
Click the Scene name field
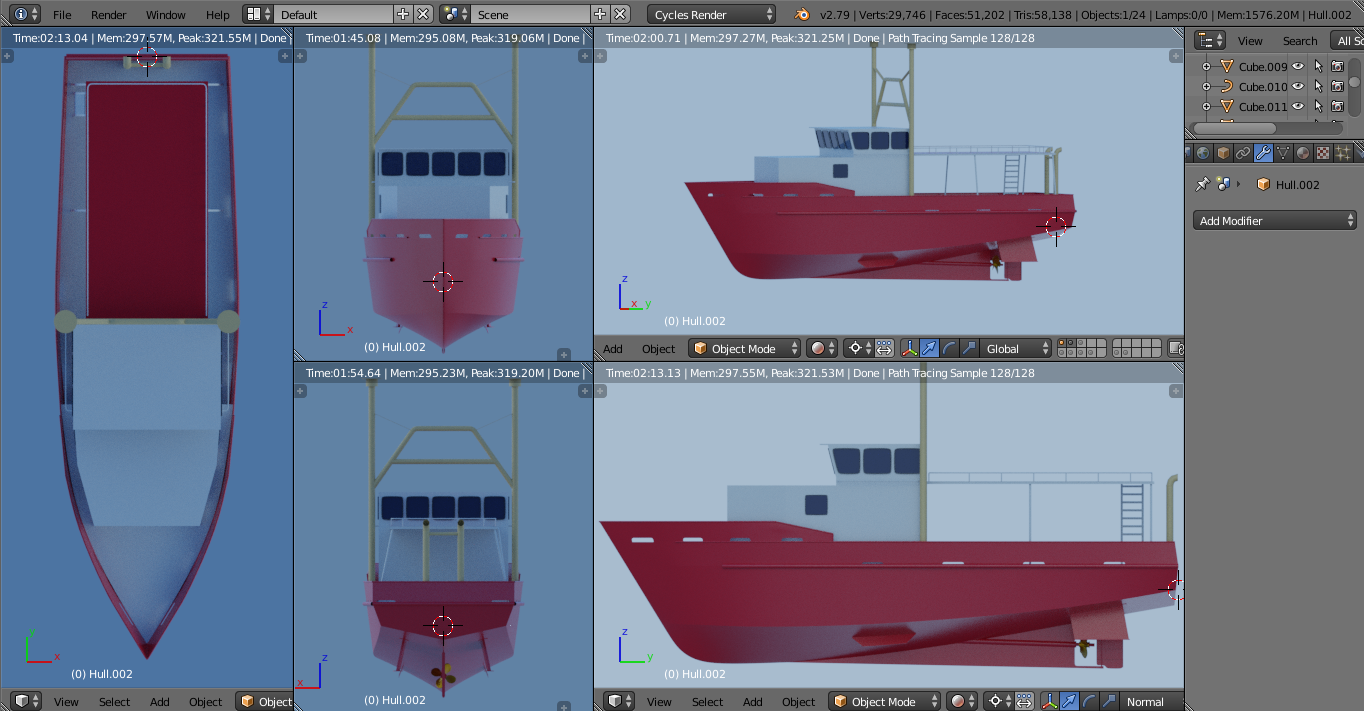(x=530, y=14)
